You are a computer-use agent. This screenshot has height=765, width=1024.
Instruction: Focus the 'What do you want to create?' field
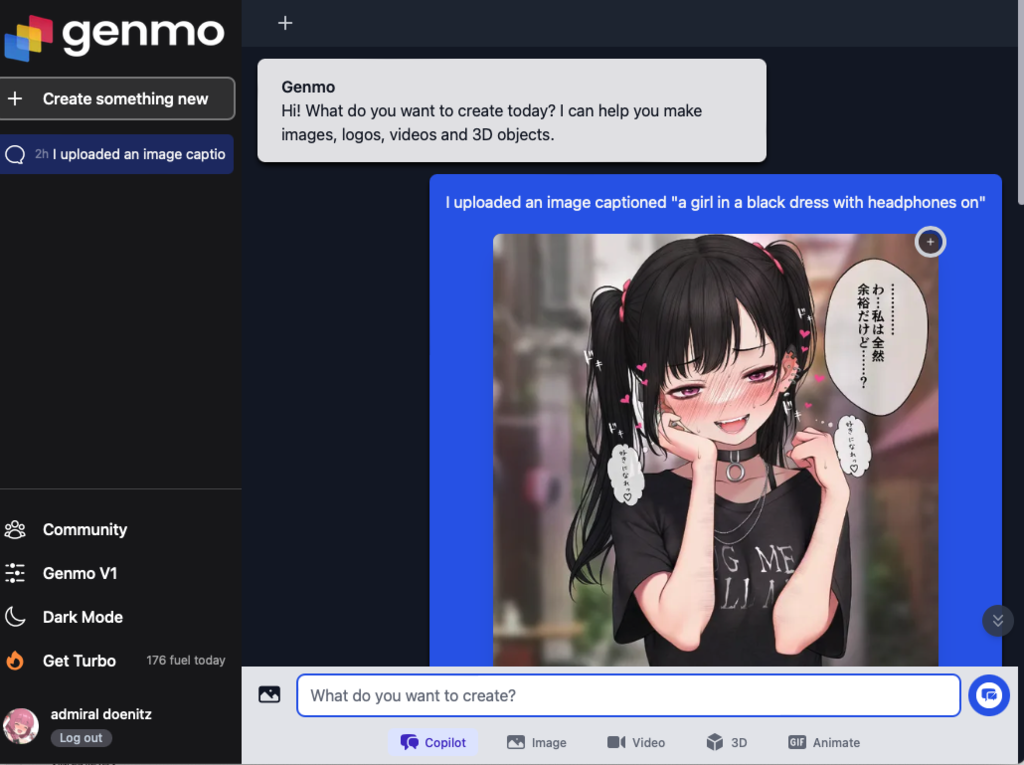click(x=628, y=695)
